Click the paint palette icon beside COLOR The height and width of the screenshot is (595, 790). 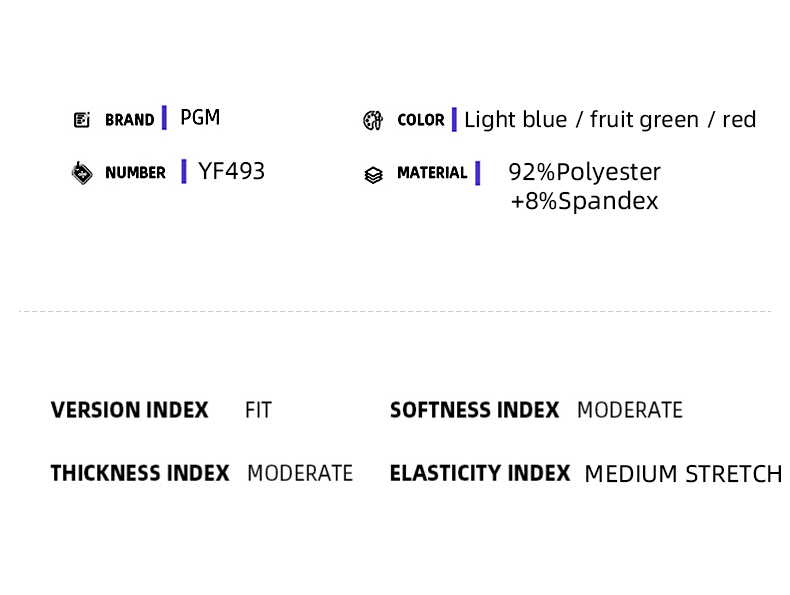click(x=373, y=120)
